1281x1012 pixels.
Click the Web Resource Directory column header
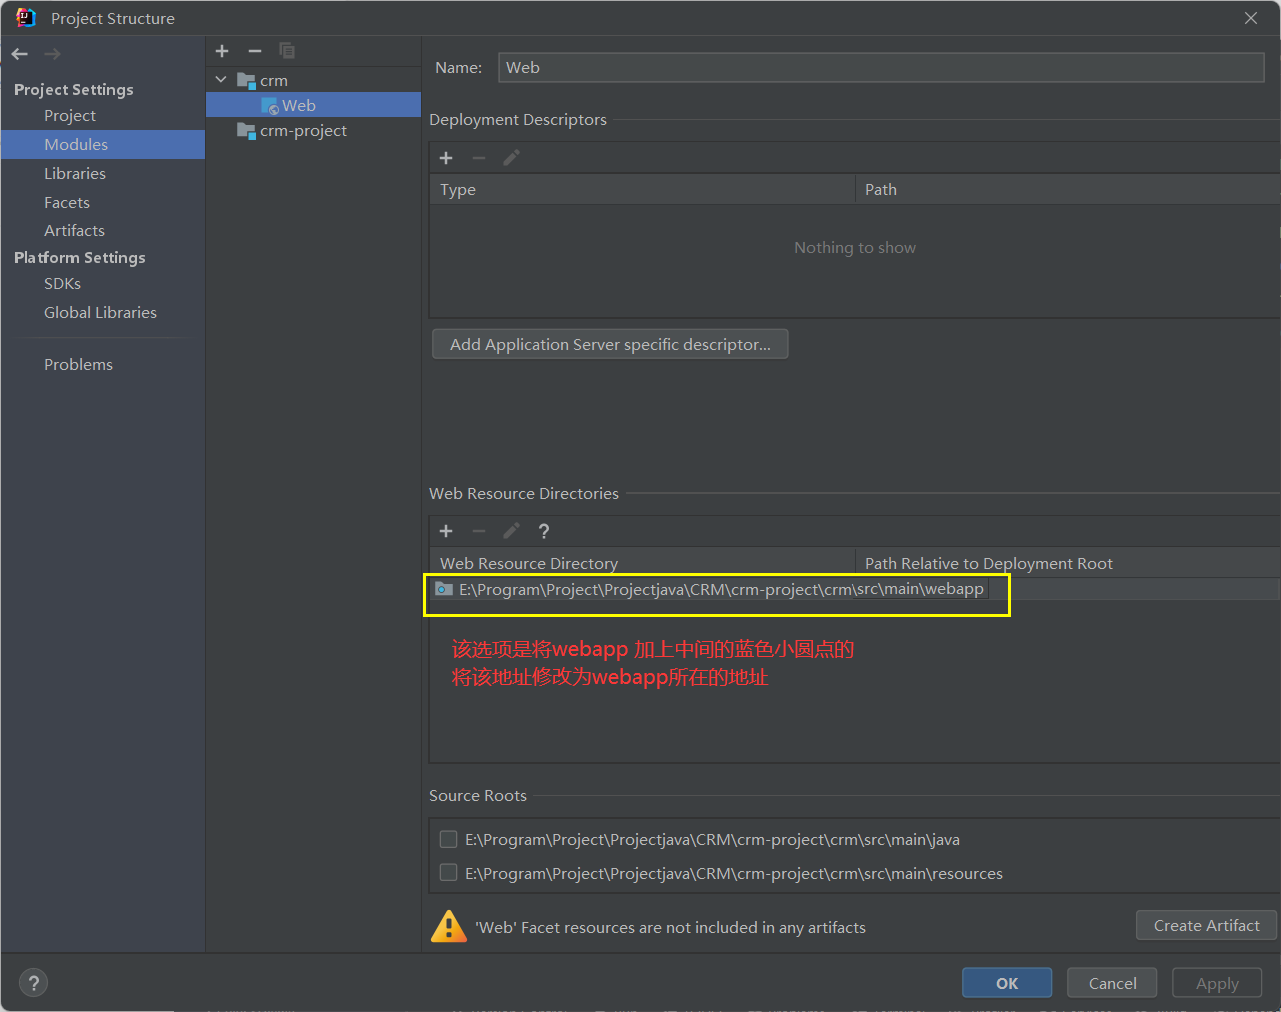pyautogui.click(x=642, y=563)
